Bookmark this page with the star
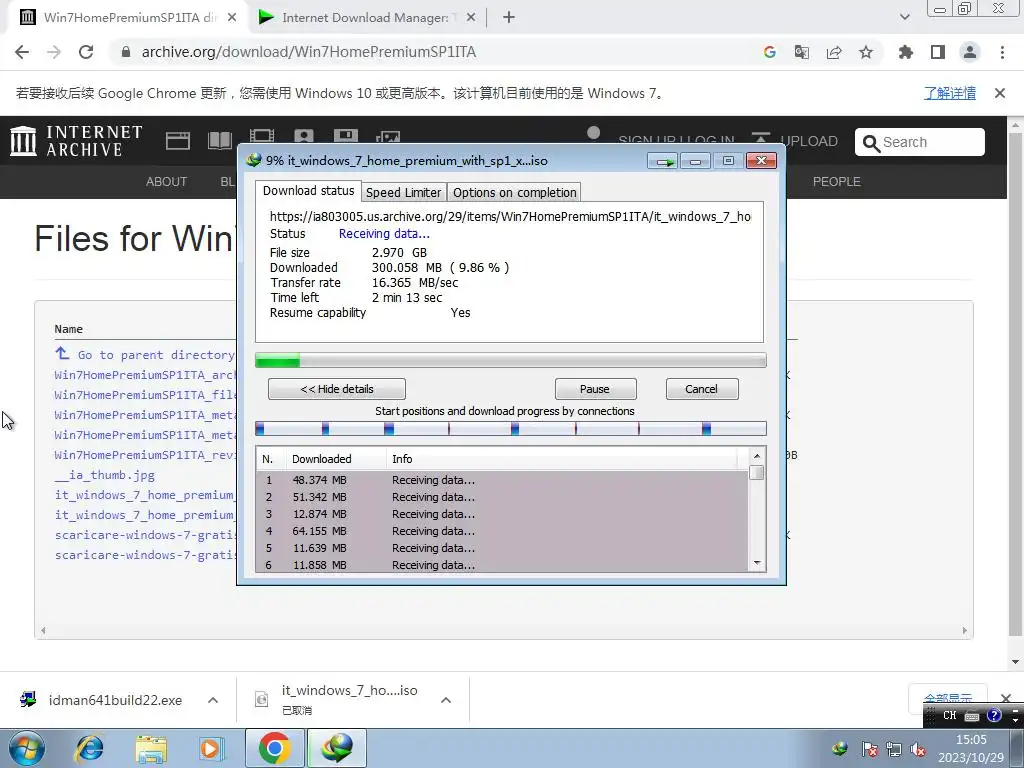The image size is (1024, 768). coord(866,52)
